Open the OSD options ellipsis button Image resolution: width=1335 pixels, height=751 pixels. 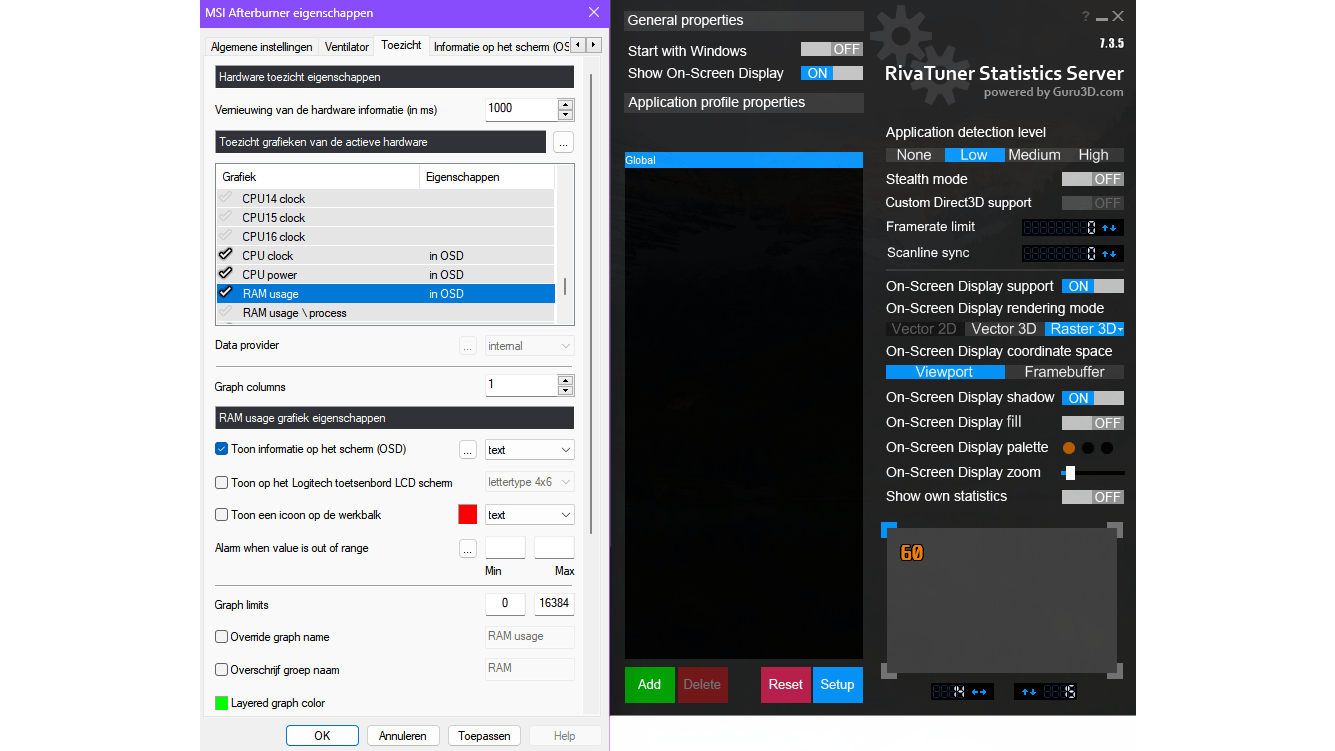468,450
